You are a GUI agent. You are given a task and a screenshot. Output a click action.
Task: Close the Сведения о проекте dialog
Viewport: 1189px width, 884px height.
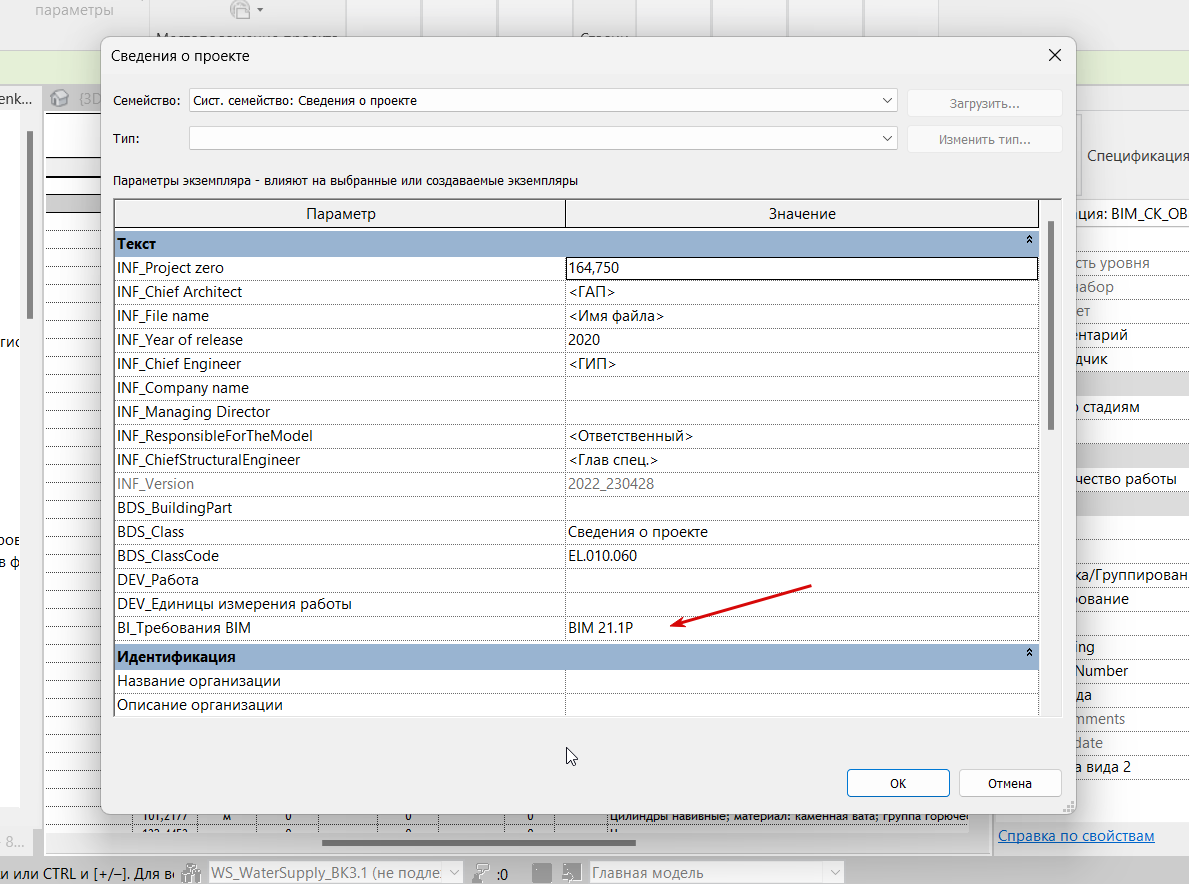[1054, 55]
